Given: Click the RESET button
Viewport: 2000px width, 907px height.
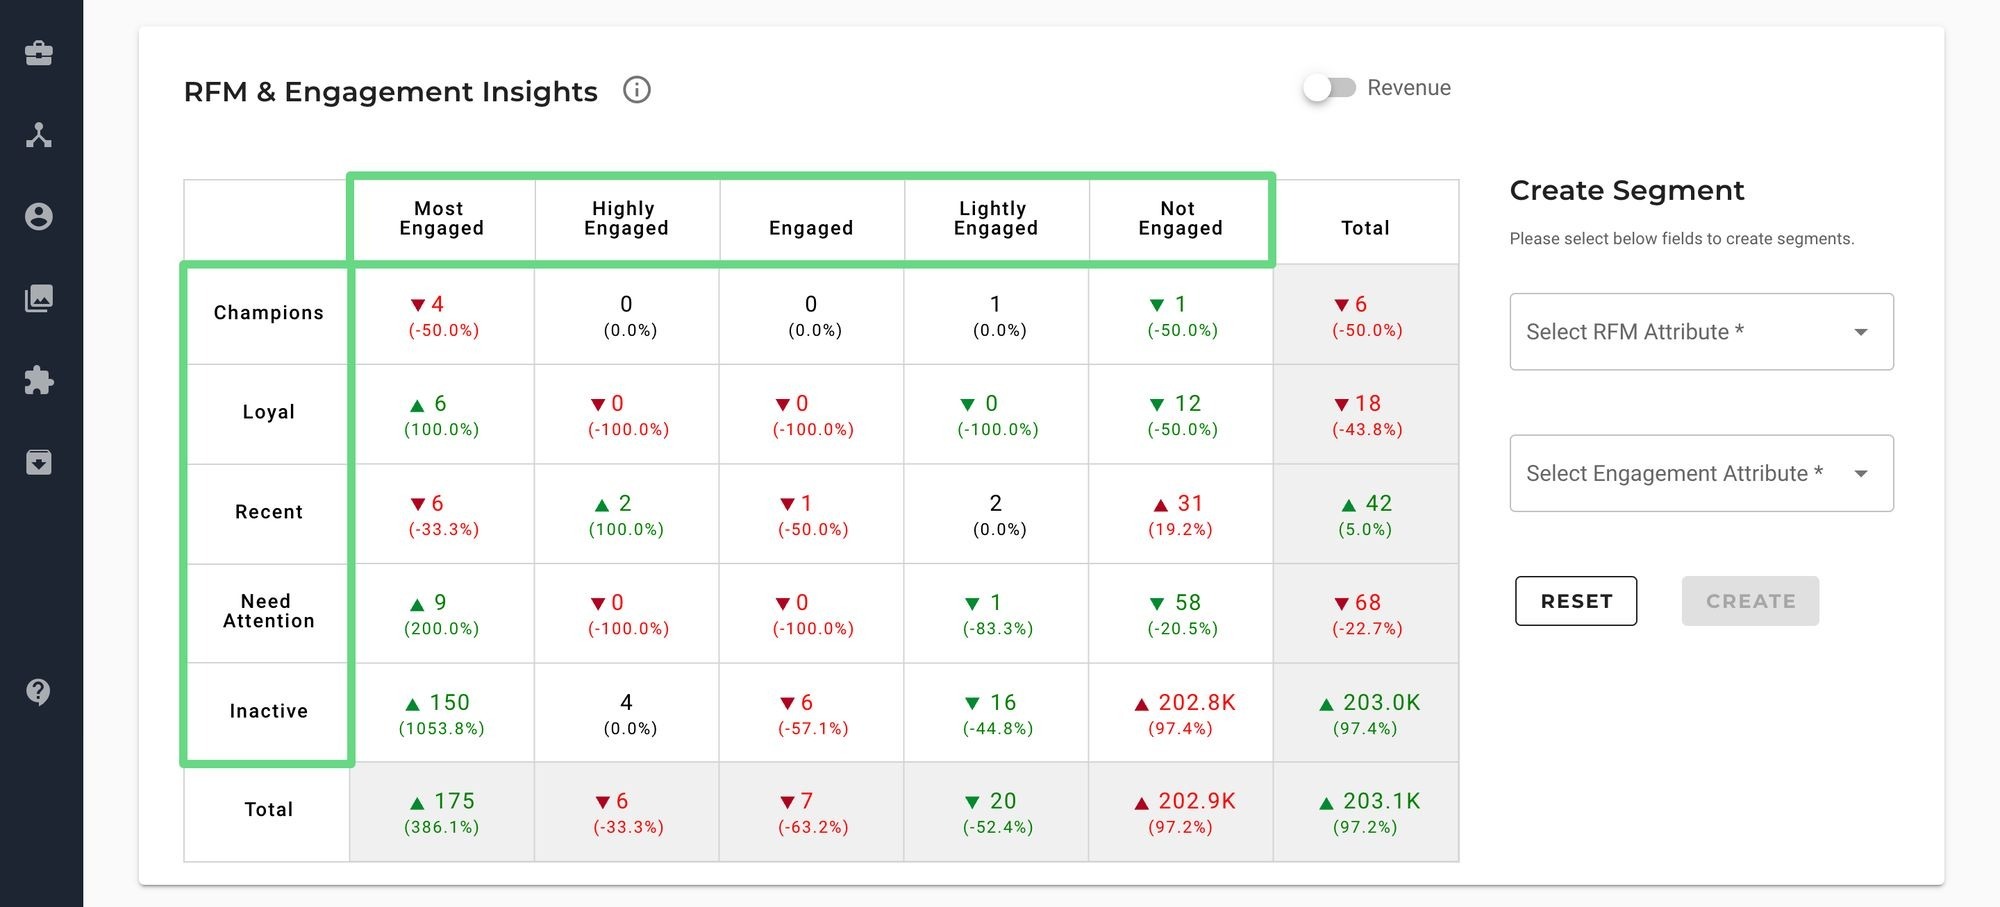Looking at the screenshot, I should 1575,601.
